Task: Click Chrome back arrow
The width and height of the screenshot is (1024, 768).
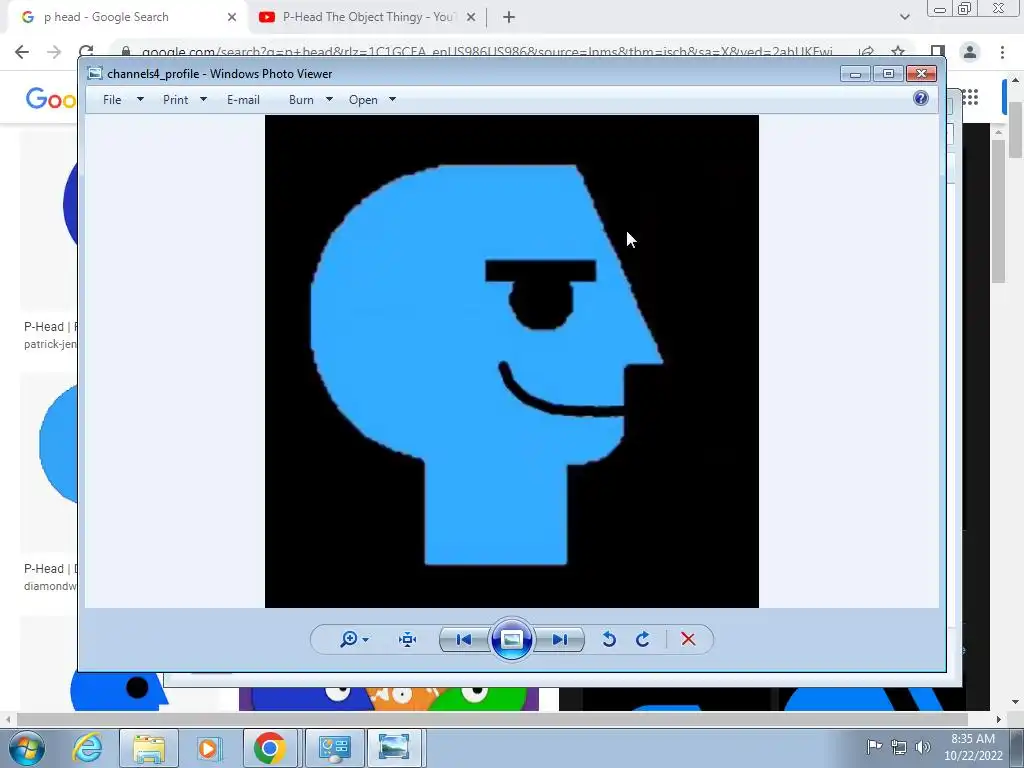Action: [22, 52]
